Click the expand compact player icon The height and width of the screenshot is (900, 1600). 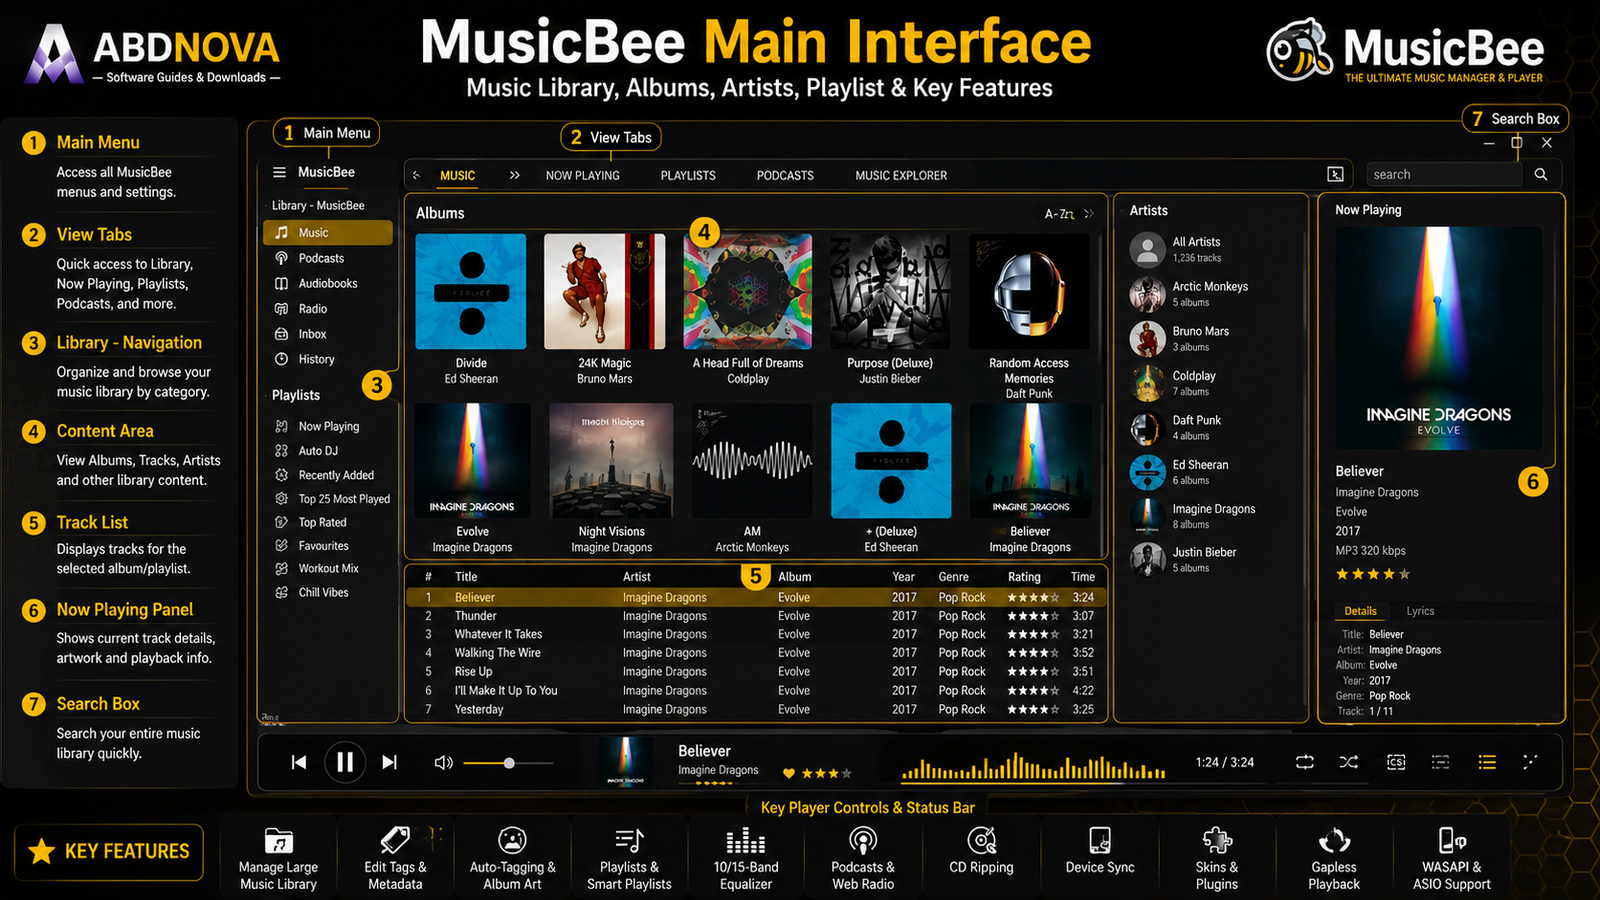click(x=1530, y=762)
